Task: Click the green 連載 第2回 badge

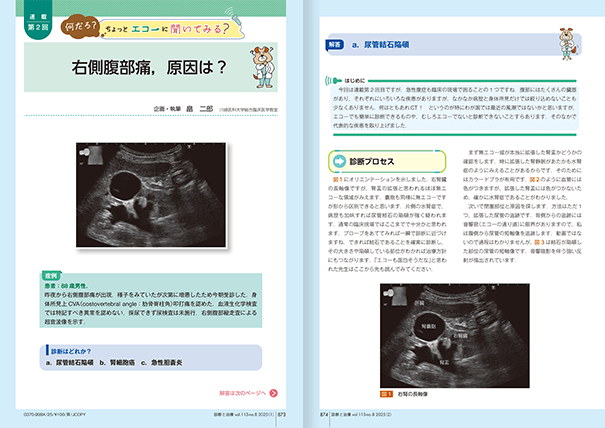Action: [x=34, y=20]
